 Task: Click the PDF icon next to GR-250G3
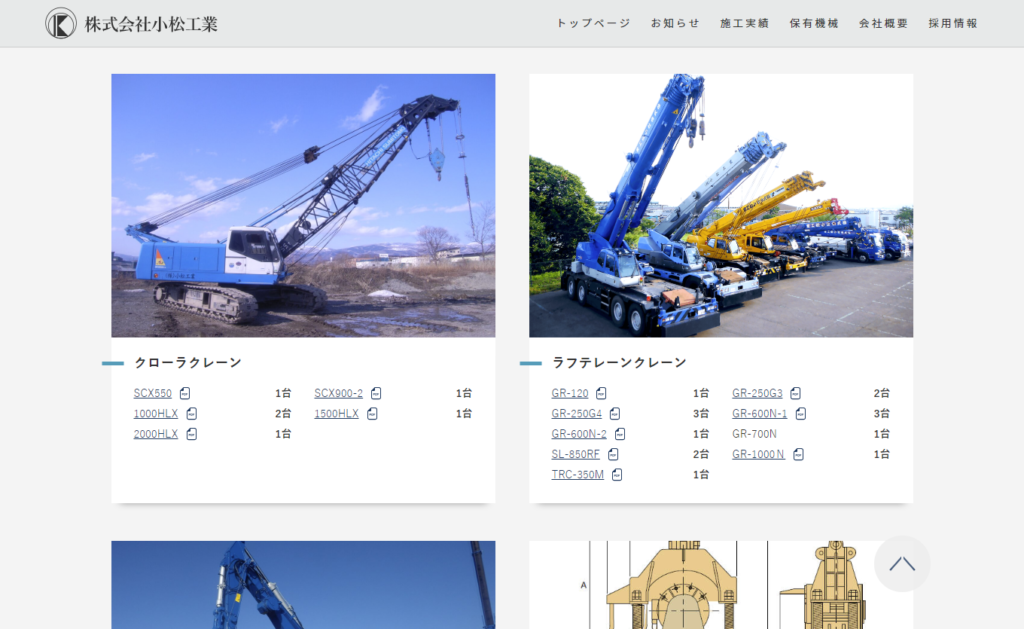[x=795, y=393]
